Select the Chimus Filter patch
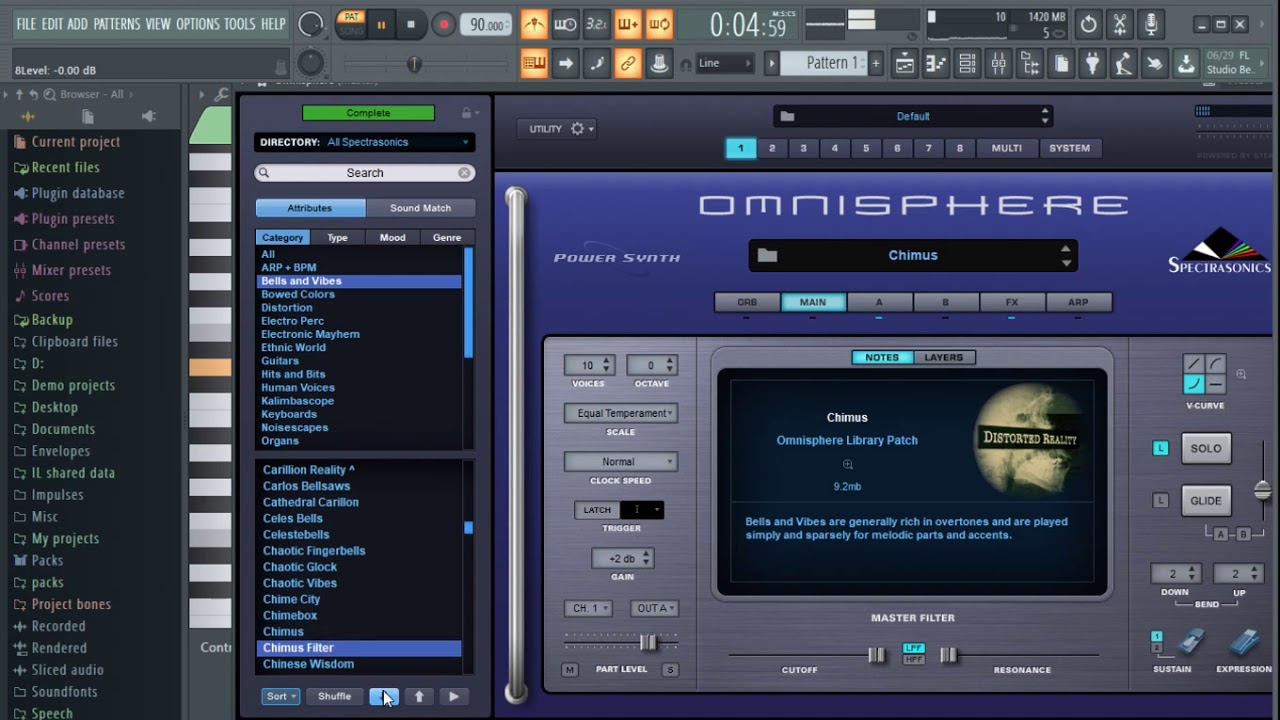This screenshot has width=1280, height=720. 359,648
